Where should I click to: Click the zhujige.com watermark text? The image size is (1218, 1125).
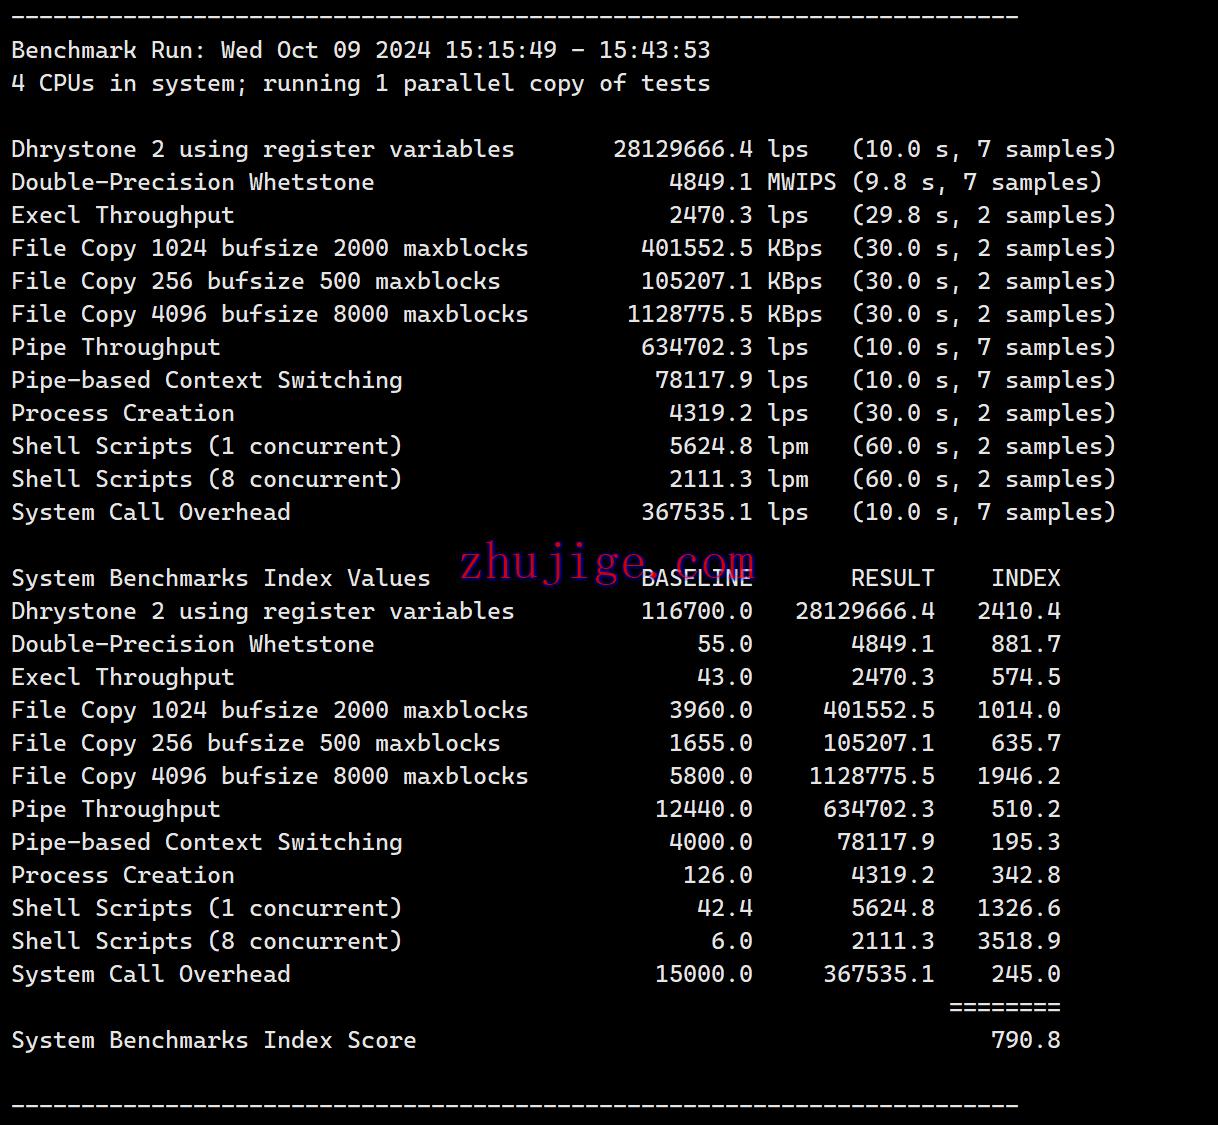[x=606, y=563]
